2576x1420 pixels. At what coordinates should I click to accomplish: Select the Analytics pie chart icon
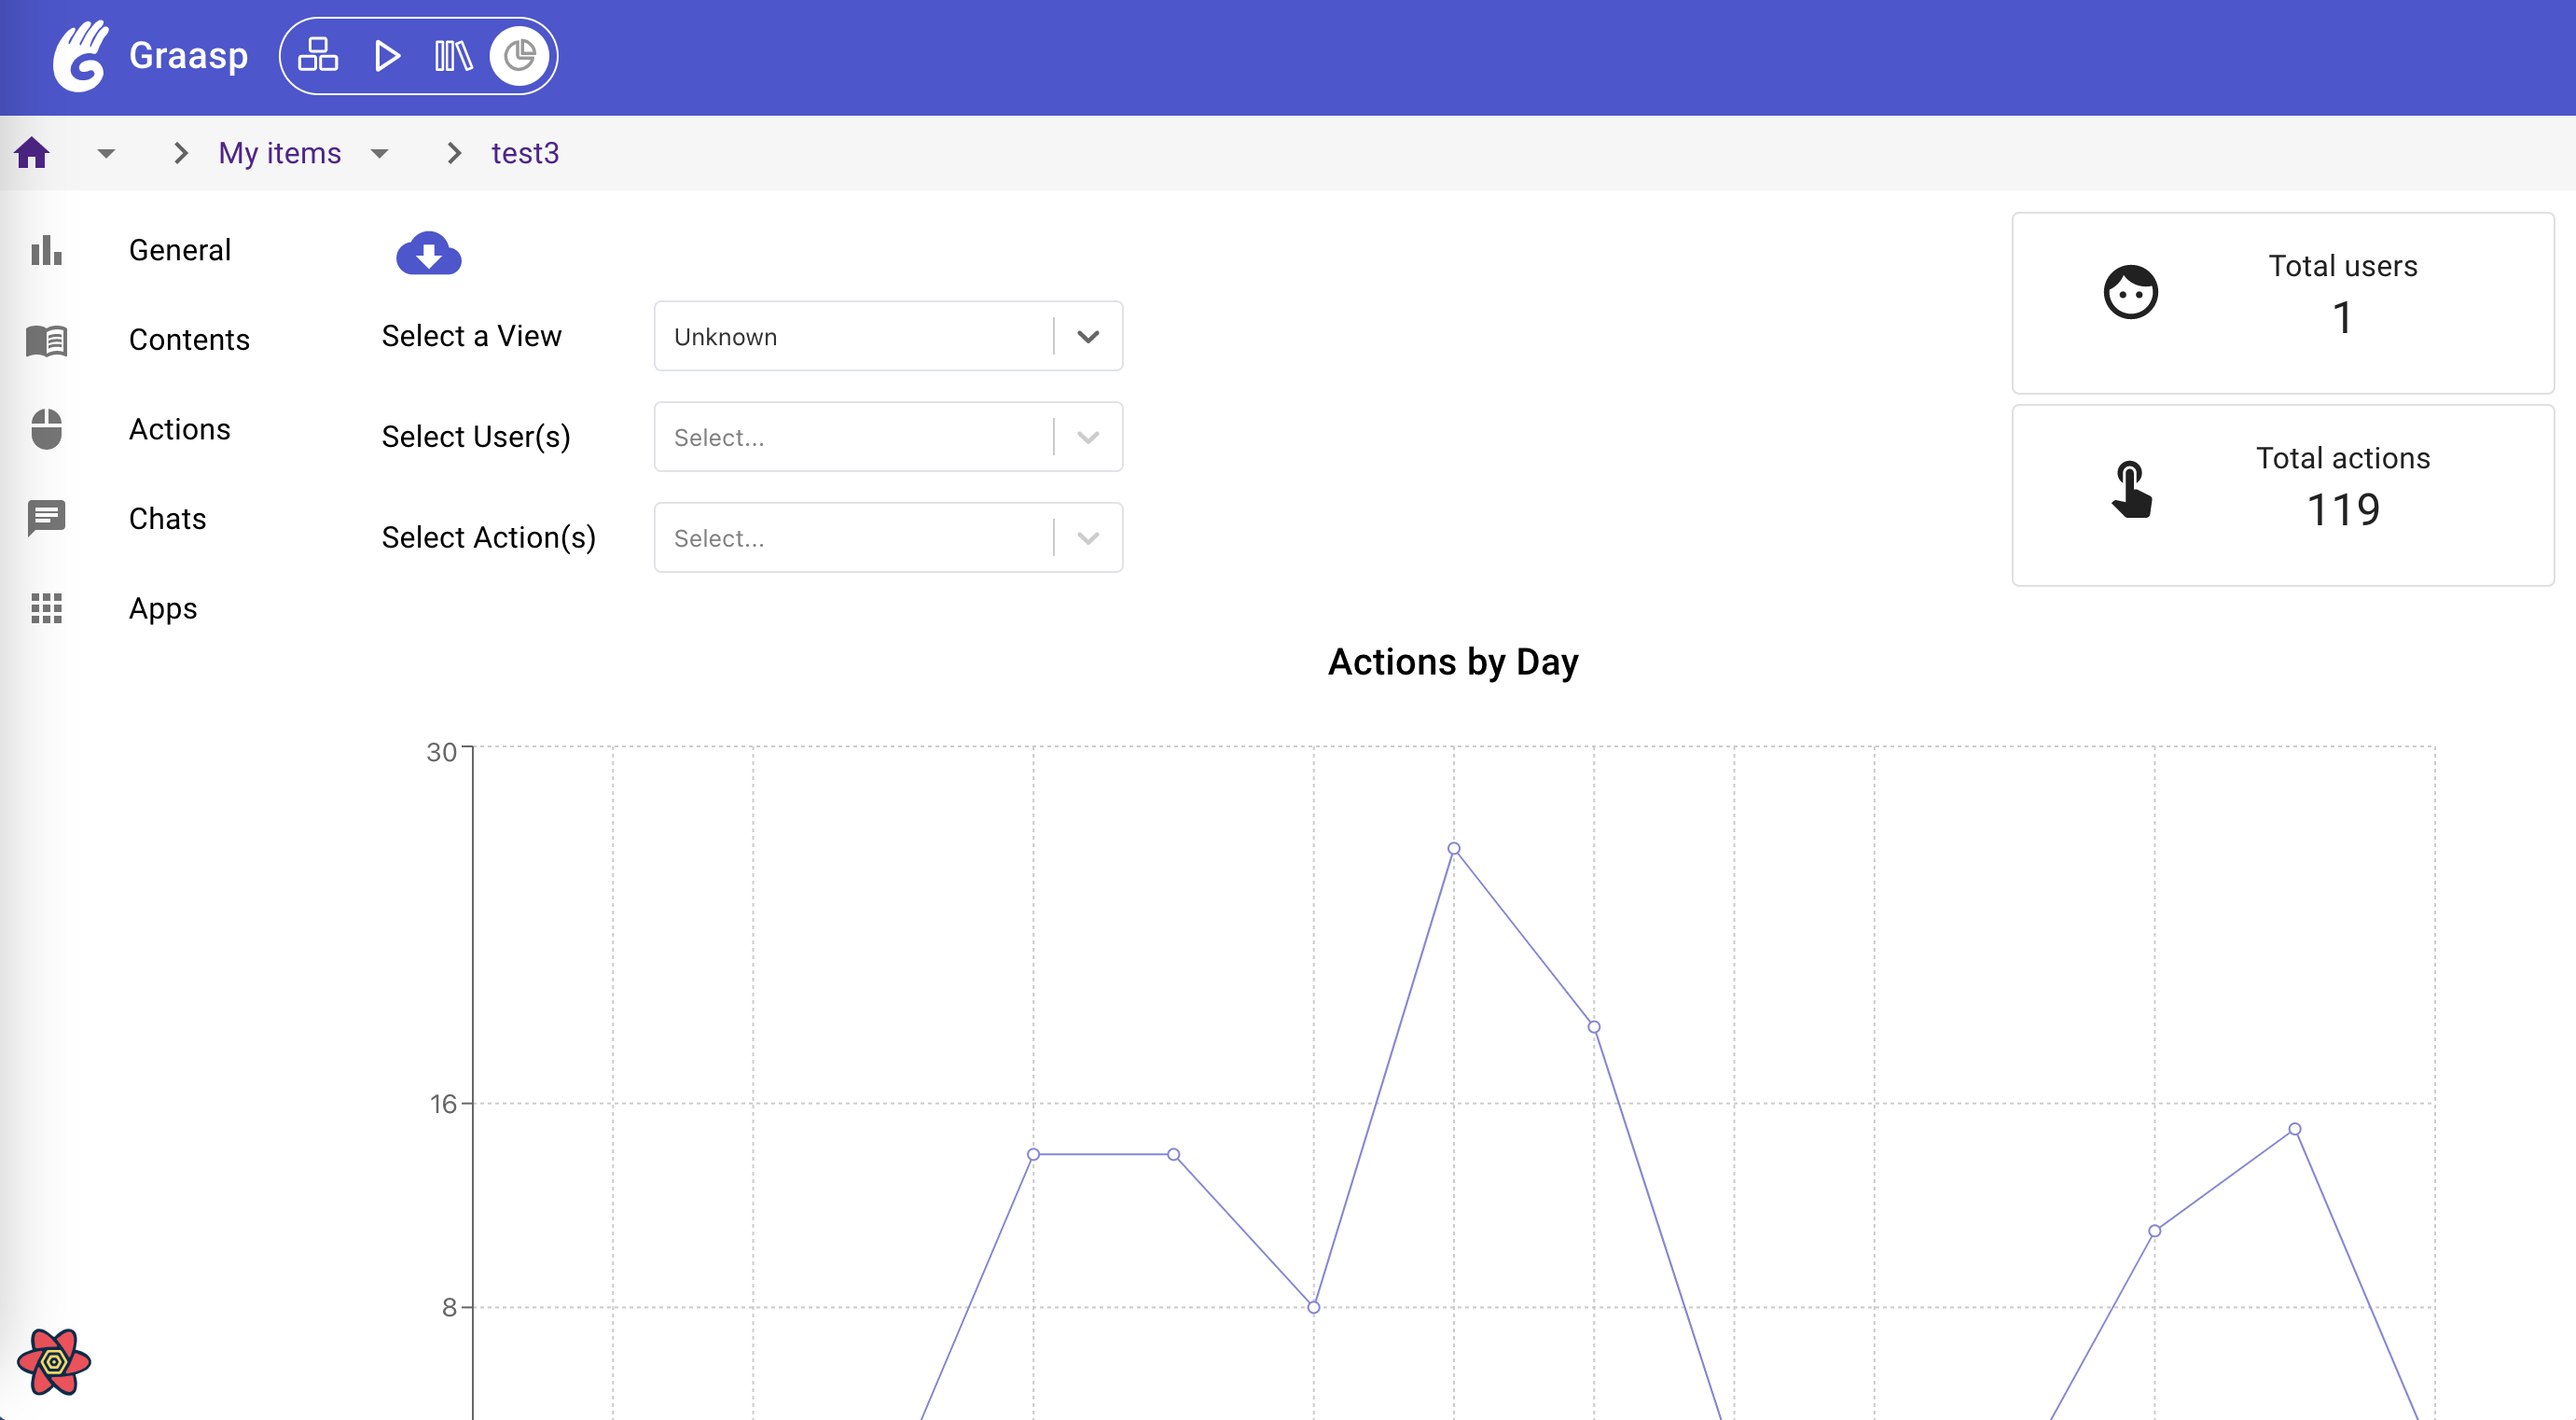tap(519, 55)
